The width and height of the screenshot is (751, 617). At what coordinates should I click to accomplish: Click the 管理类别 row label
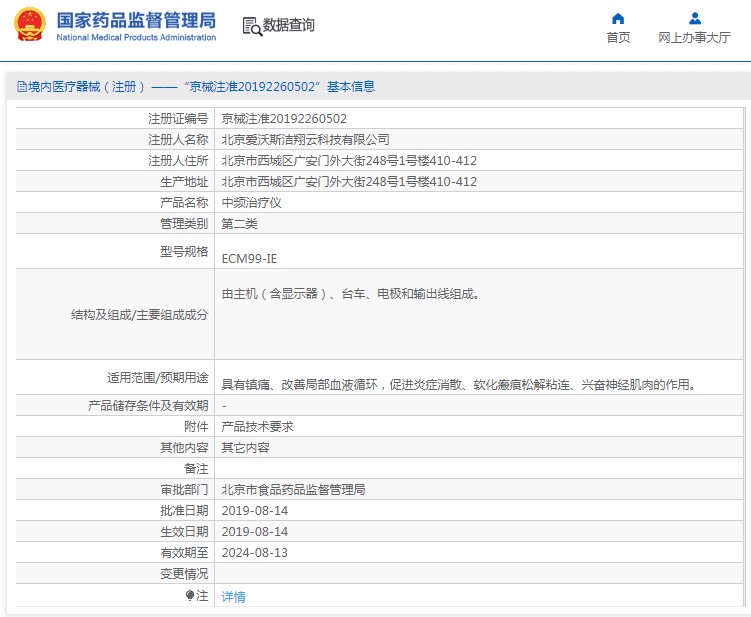coord(184,224)
